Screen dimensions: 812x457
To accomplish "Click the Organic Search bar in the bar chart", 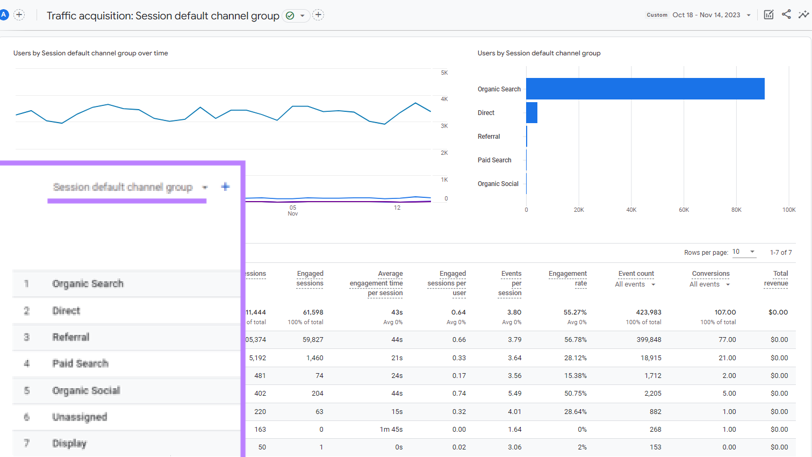I will [645, 89].
